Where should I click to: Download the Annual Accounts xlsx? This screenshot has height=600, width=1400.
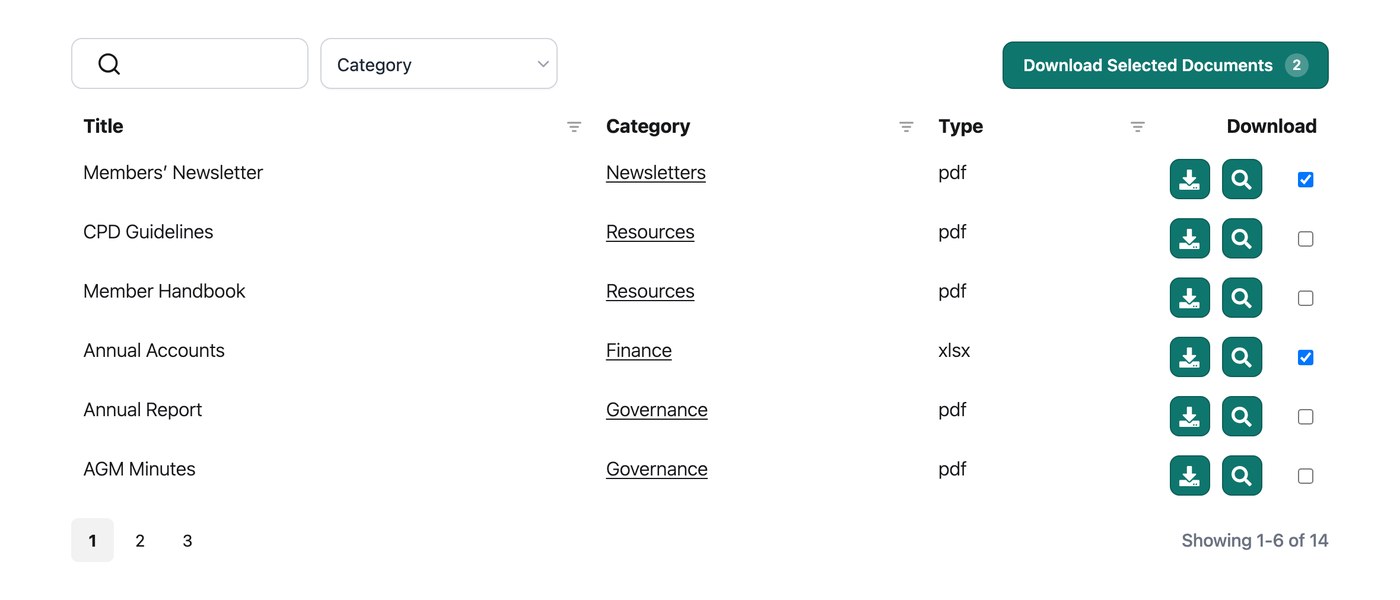point(1190,357)
